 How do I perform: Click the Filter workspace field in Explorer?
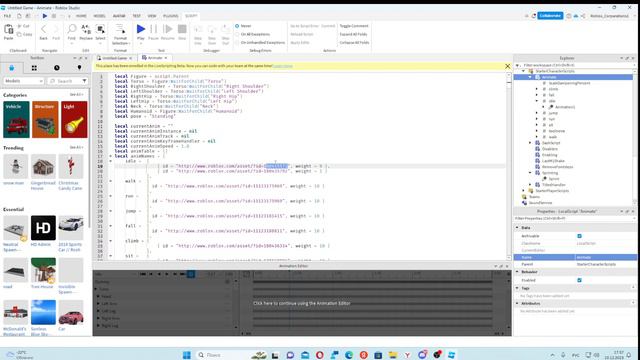point(574,65)
